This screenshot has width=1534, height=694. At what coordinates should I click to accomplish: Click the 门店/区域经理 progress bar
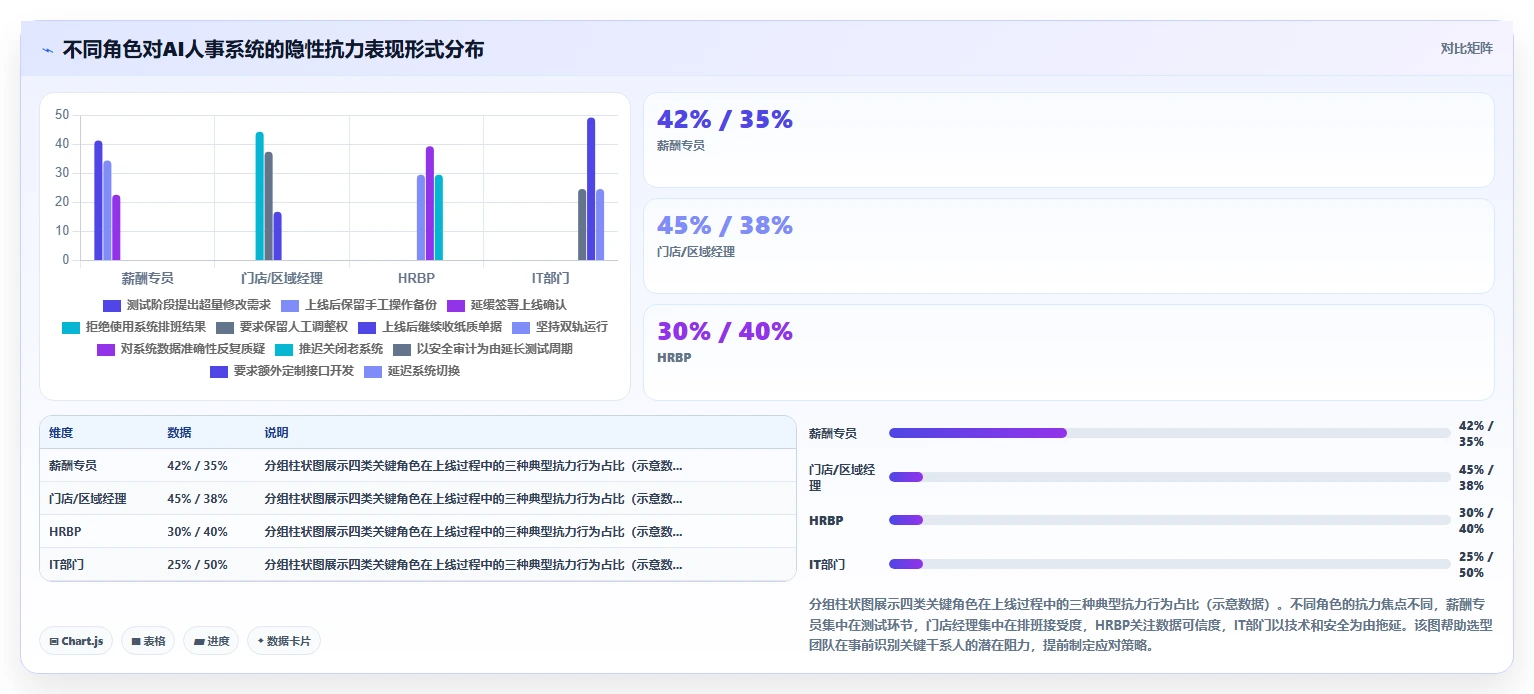click(1169, 477)
